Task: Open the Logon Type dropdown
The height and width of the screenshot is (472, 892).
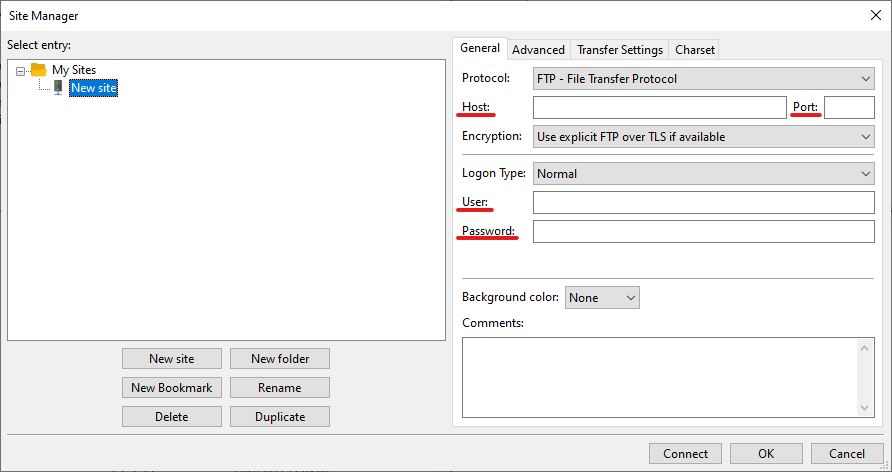Action: click(704, 173)
